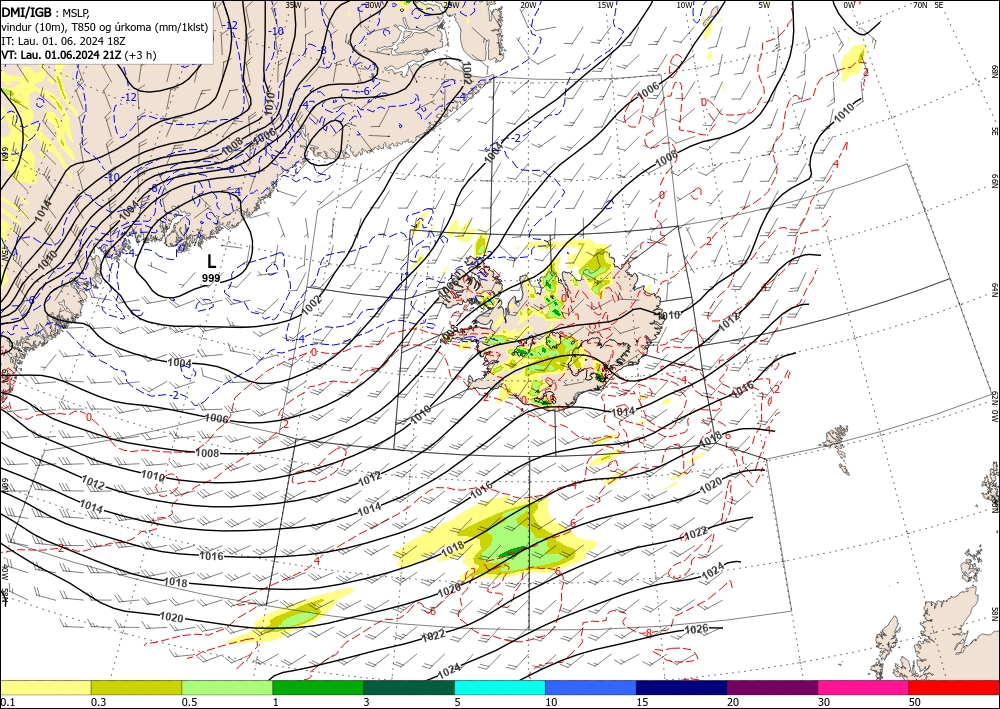Click the 64N latitude label
The height and width of the screenshot is (709, 1000).
click(x=995, y=289)
